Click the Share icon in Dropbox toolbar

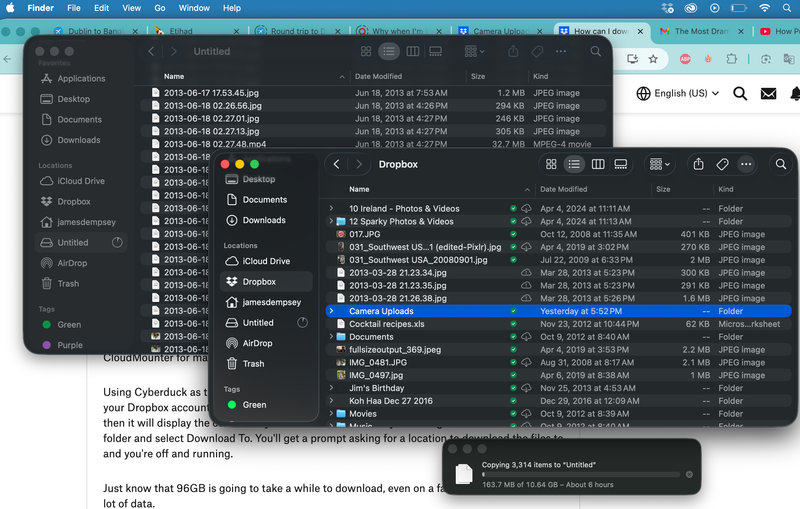tap(699, 164)
